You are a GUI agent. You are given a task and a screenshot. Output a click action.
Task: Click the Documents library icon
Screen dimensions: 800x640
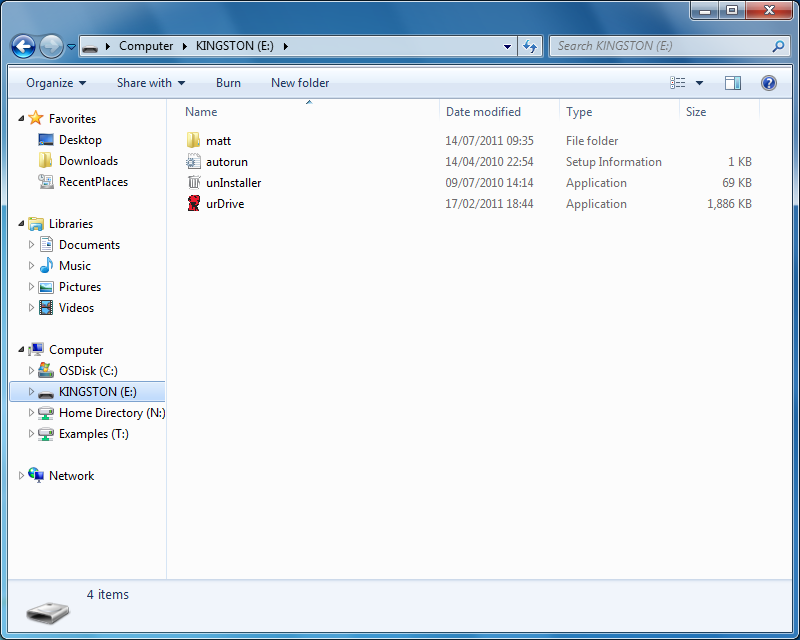point(46,244)
